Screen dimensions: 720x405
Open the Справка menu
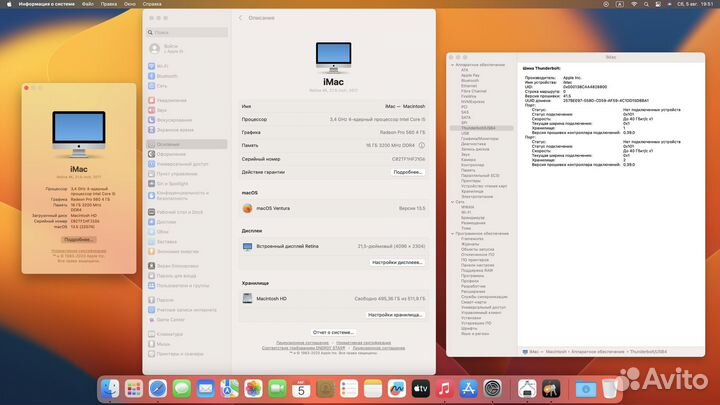(x=152, y=4)
